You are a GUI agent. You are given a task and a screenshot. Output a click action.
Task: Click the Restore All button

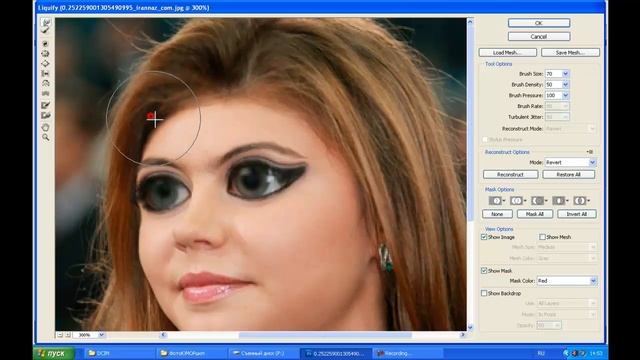[x=569, y=175]
